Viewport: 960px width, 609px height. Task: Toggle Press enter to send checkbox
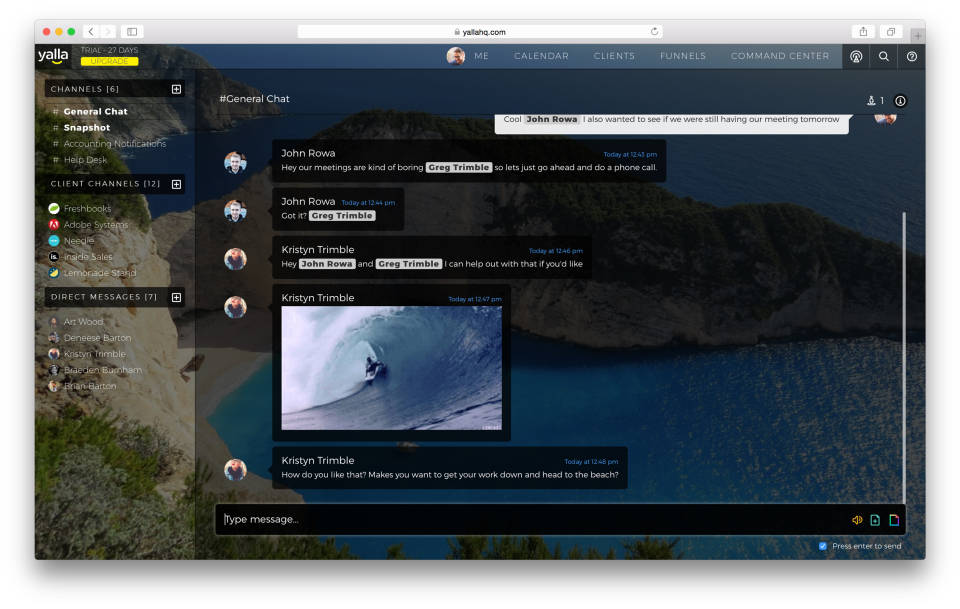(823, 546)
